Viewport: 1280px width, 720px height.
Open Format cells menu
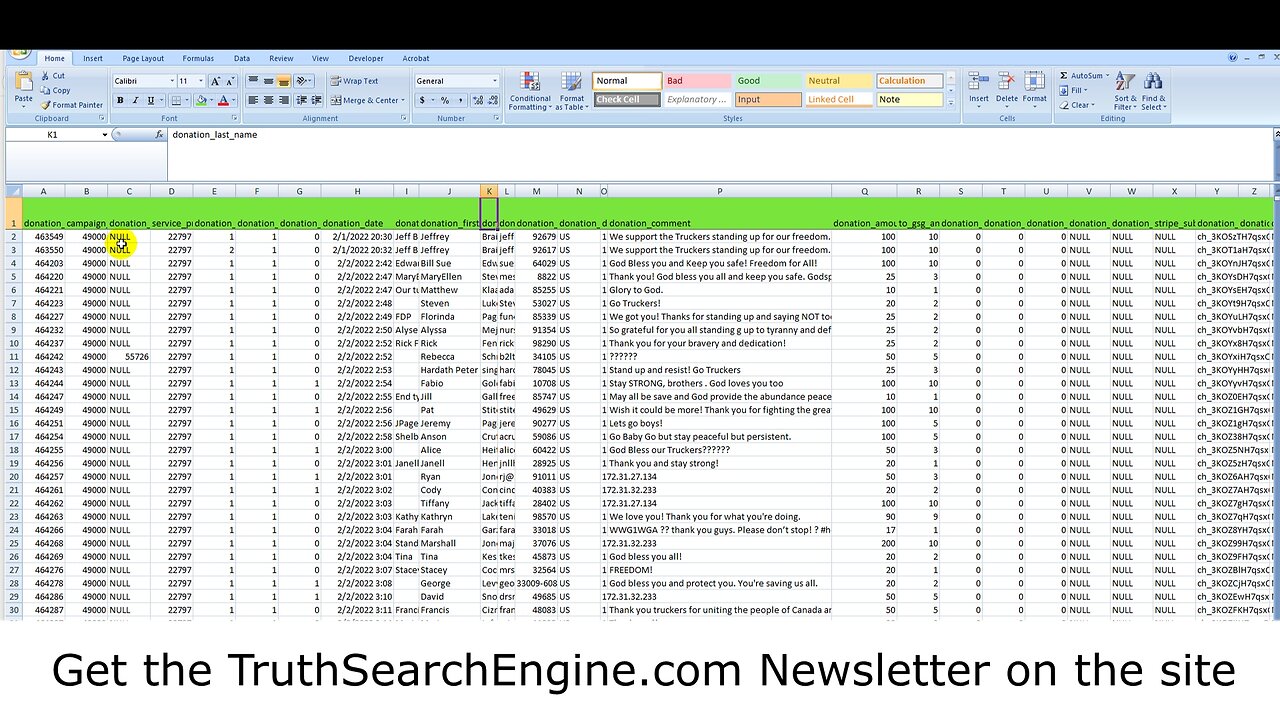[x=1034, y=88]
